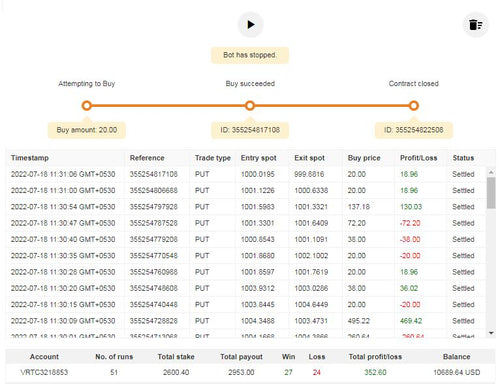Screen dimensions: 500x384
Task: Click buy price 137.18 cell
Action: pos(359,207)
